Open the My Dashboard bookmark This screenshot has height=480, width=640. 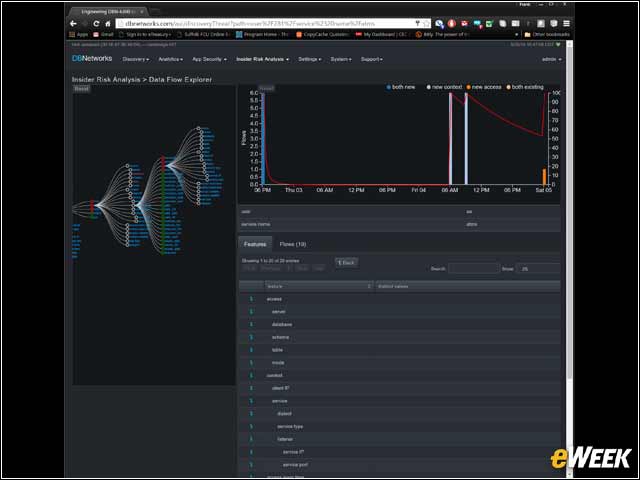coord(381,35)
